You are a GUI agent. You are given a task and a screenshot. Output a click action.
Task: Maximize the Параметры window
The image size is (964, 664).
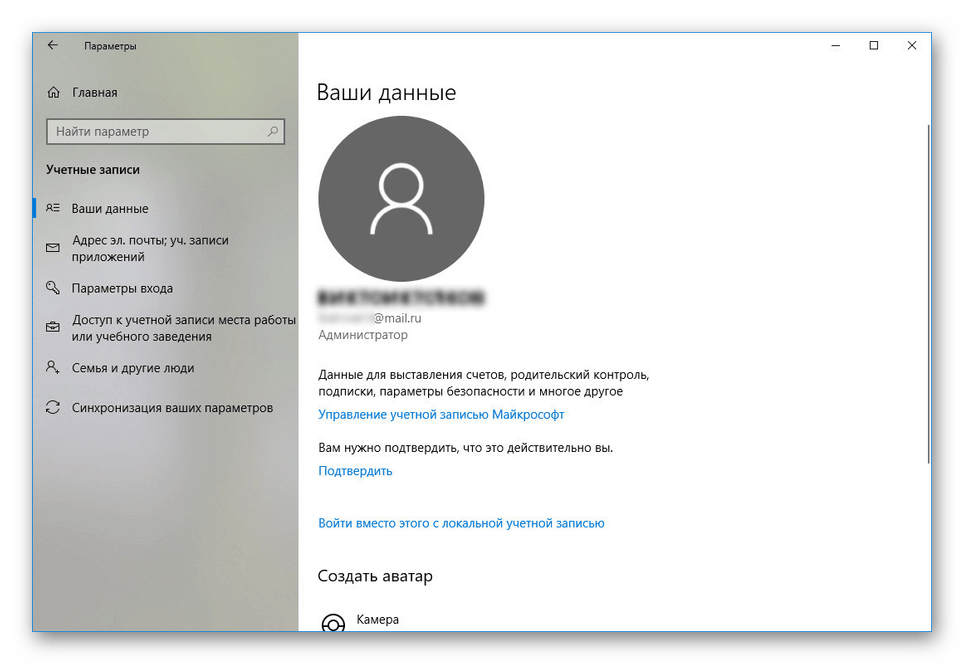coord(874,46)
